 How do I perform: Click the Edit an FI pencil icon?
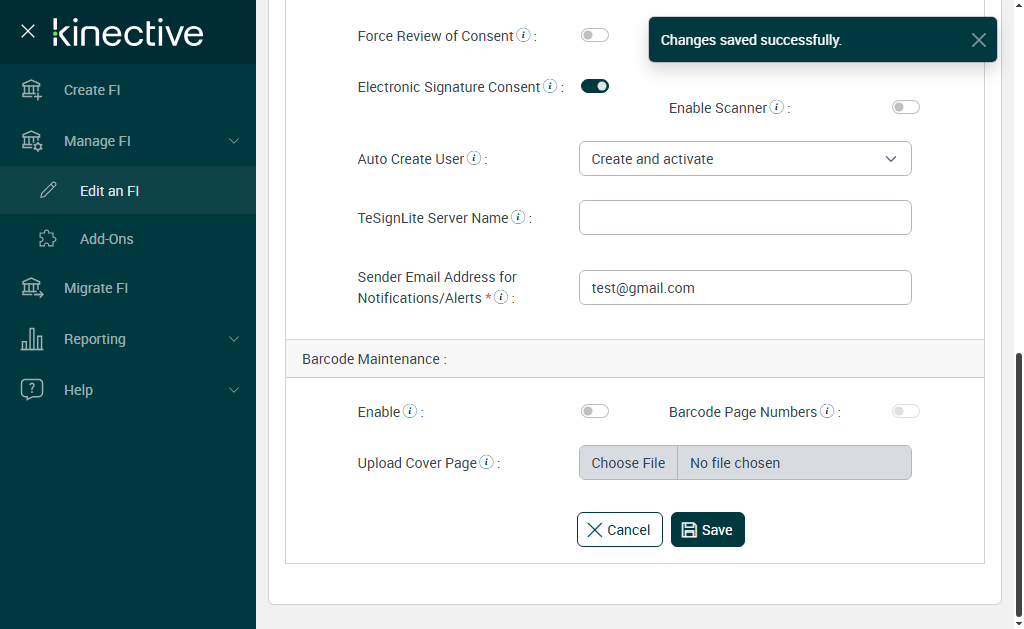(x=48, y=190)
